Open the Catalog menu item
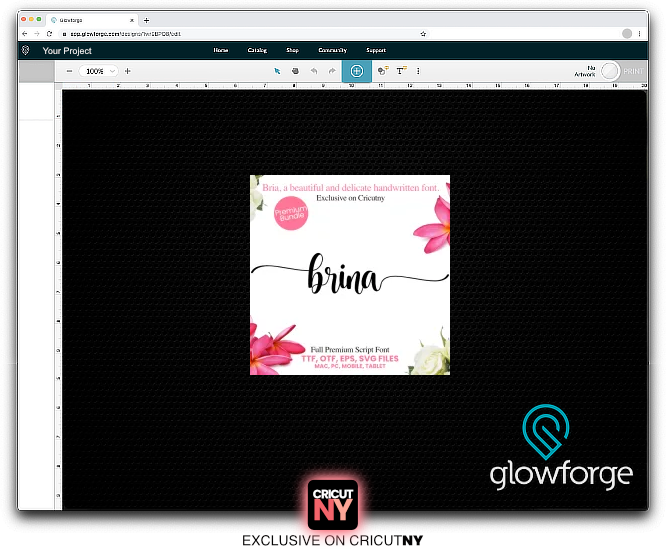This screenshot has height=552, width=666. click(x=257, y=50)
